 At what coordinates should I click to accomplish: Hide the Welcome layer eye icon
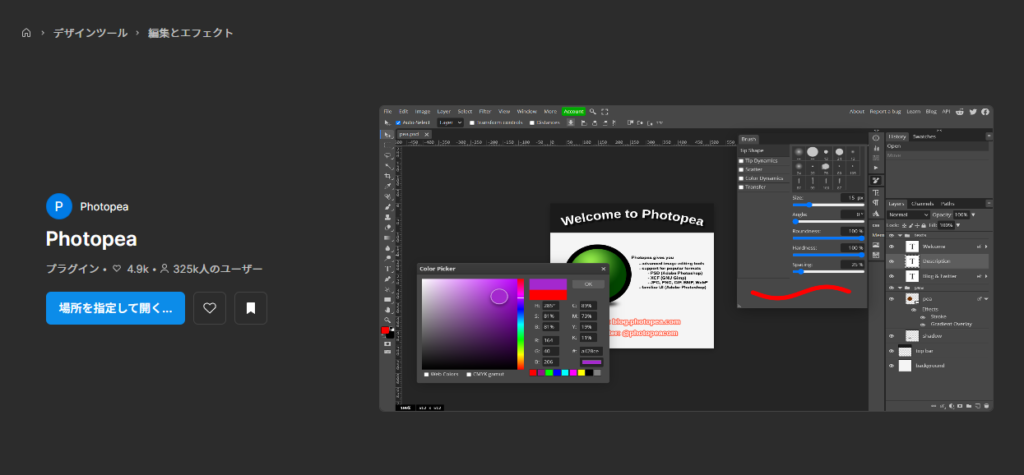click(x=891, y=246)
